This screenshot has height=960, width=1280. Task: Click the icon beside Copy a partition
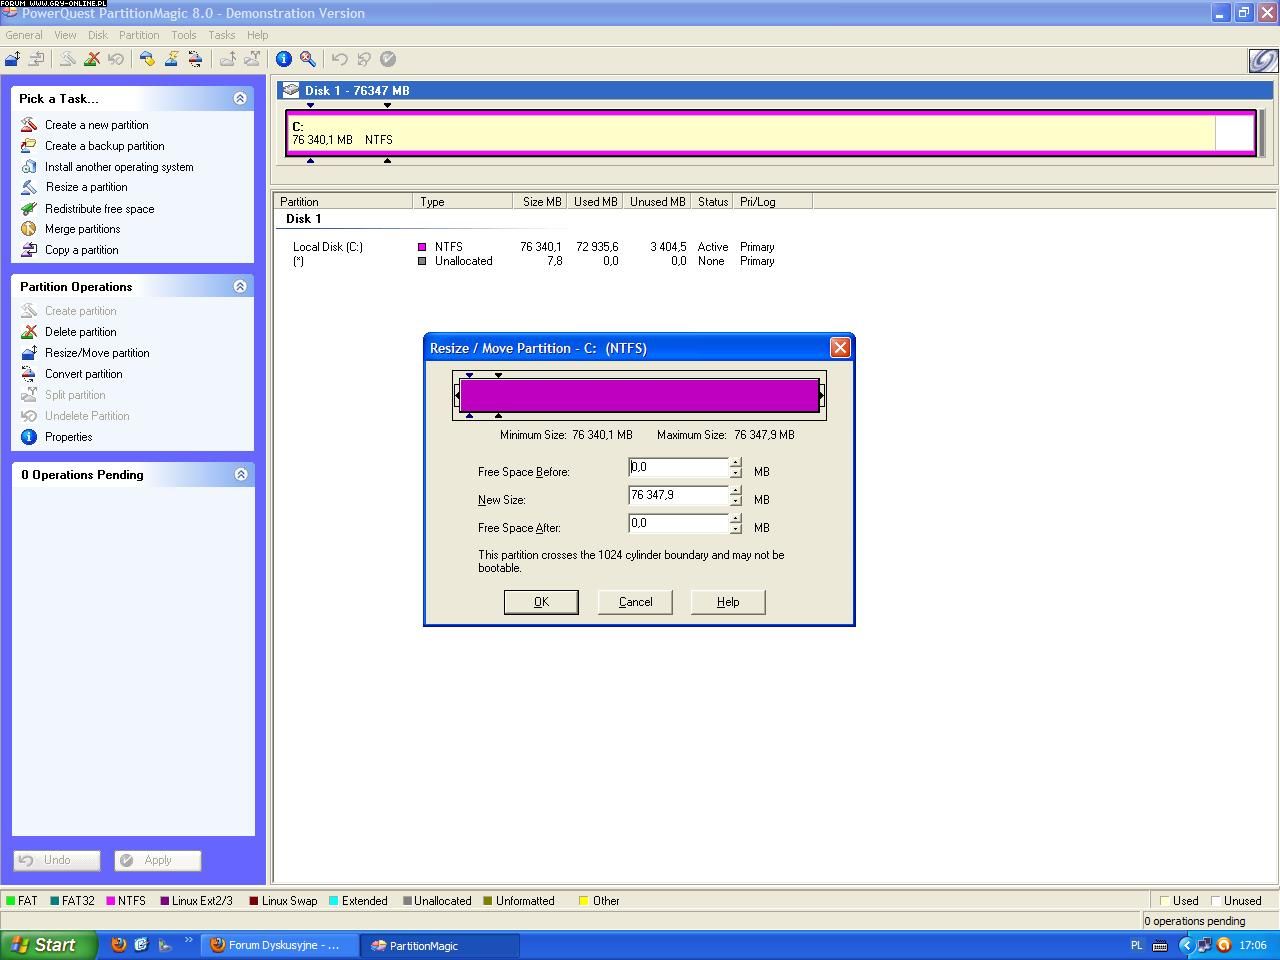click(x=29, y=250)
